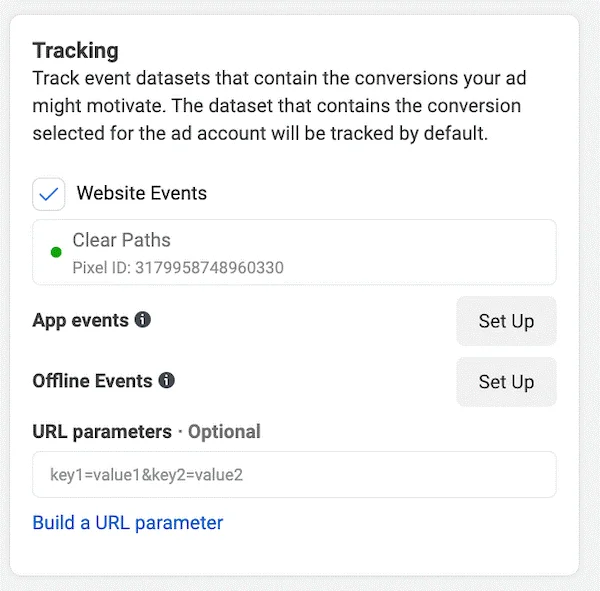Select the Clear Paths dataset name
The height and width of the screenshot is (591, 600).
121,240
